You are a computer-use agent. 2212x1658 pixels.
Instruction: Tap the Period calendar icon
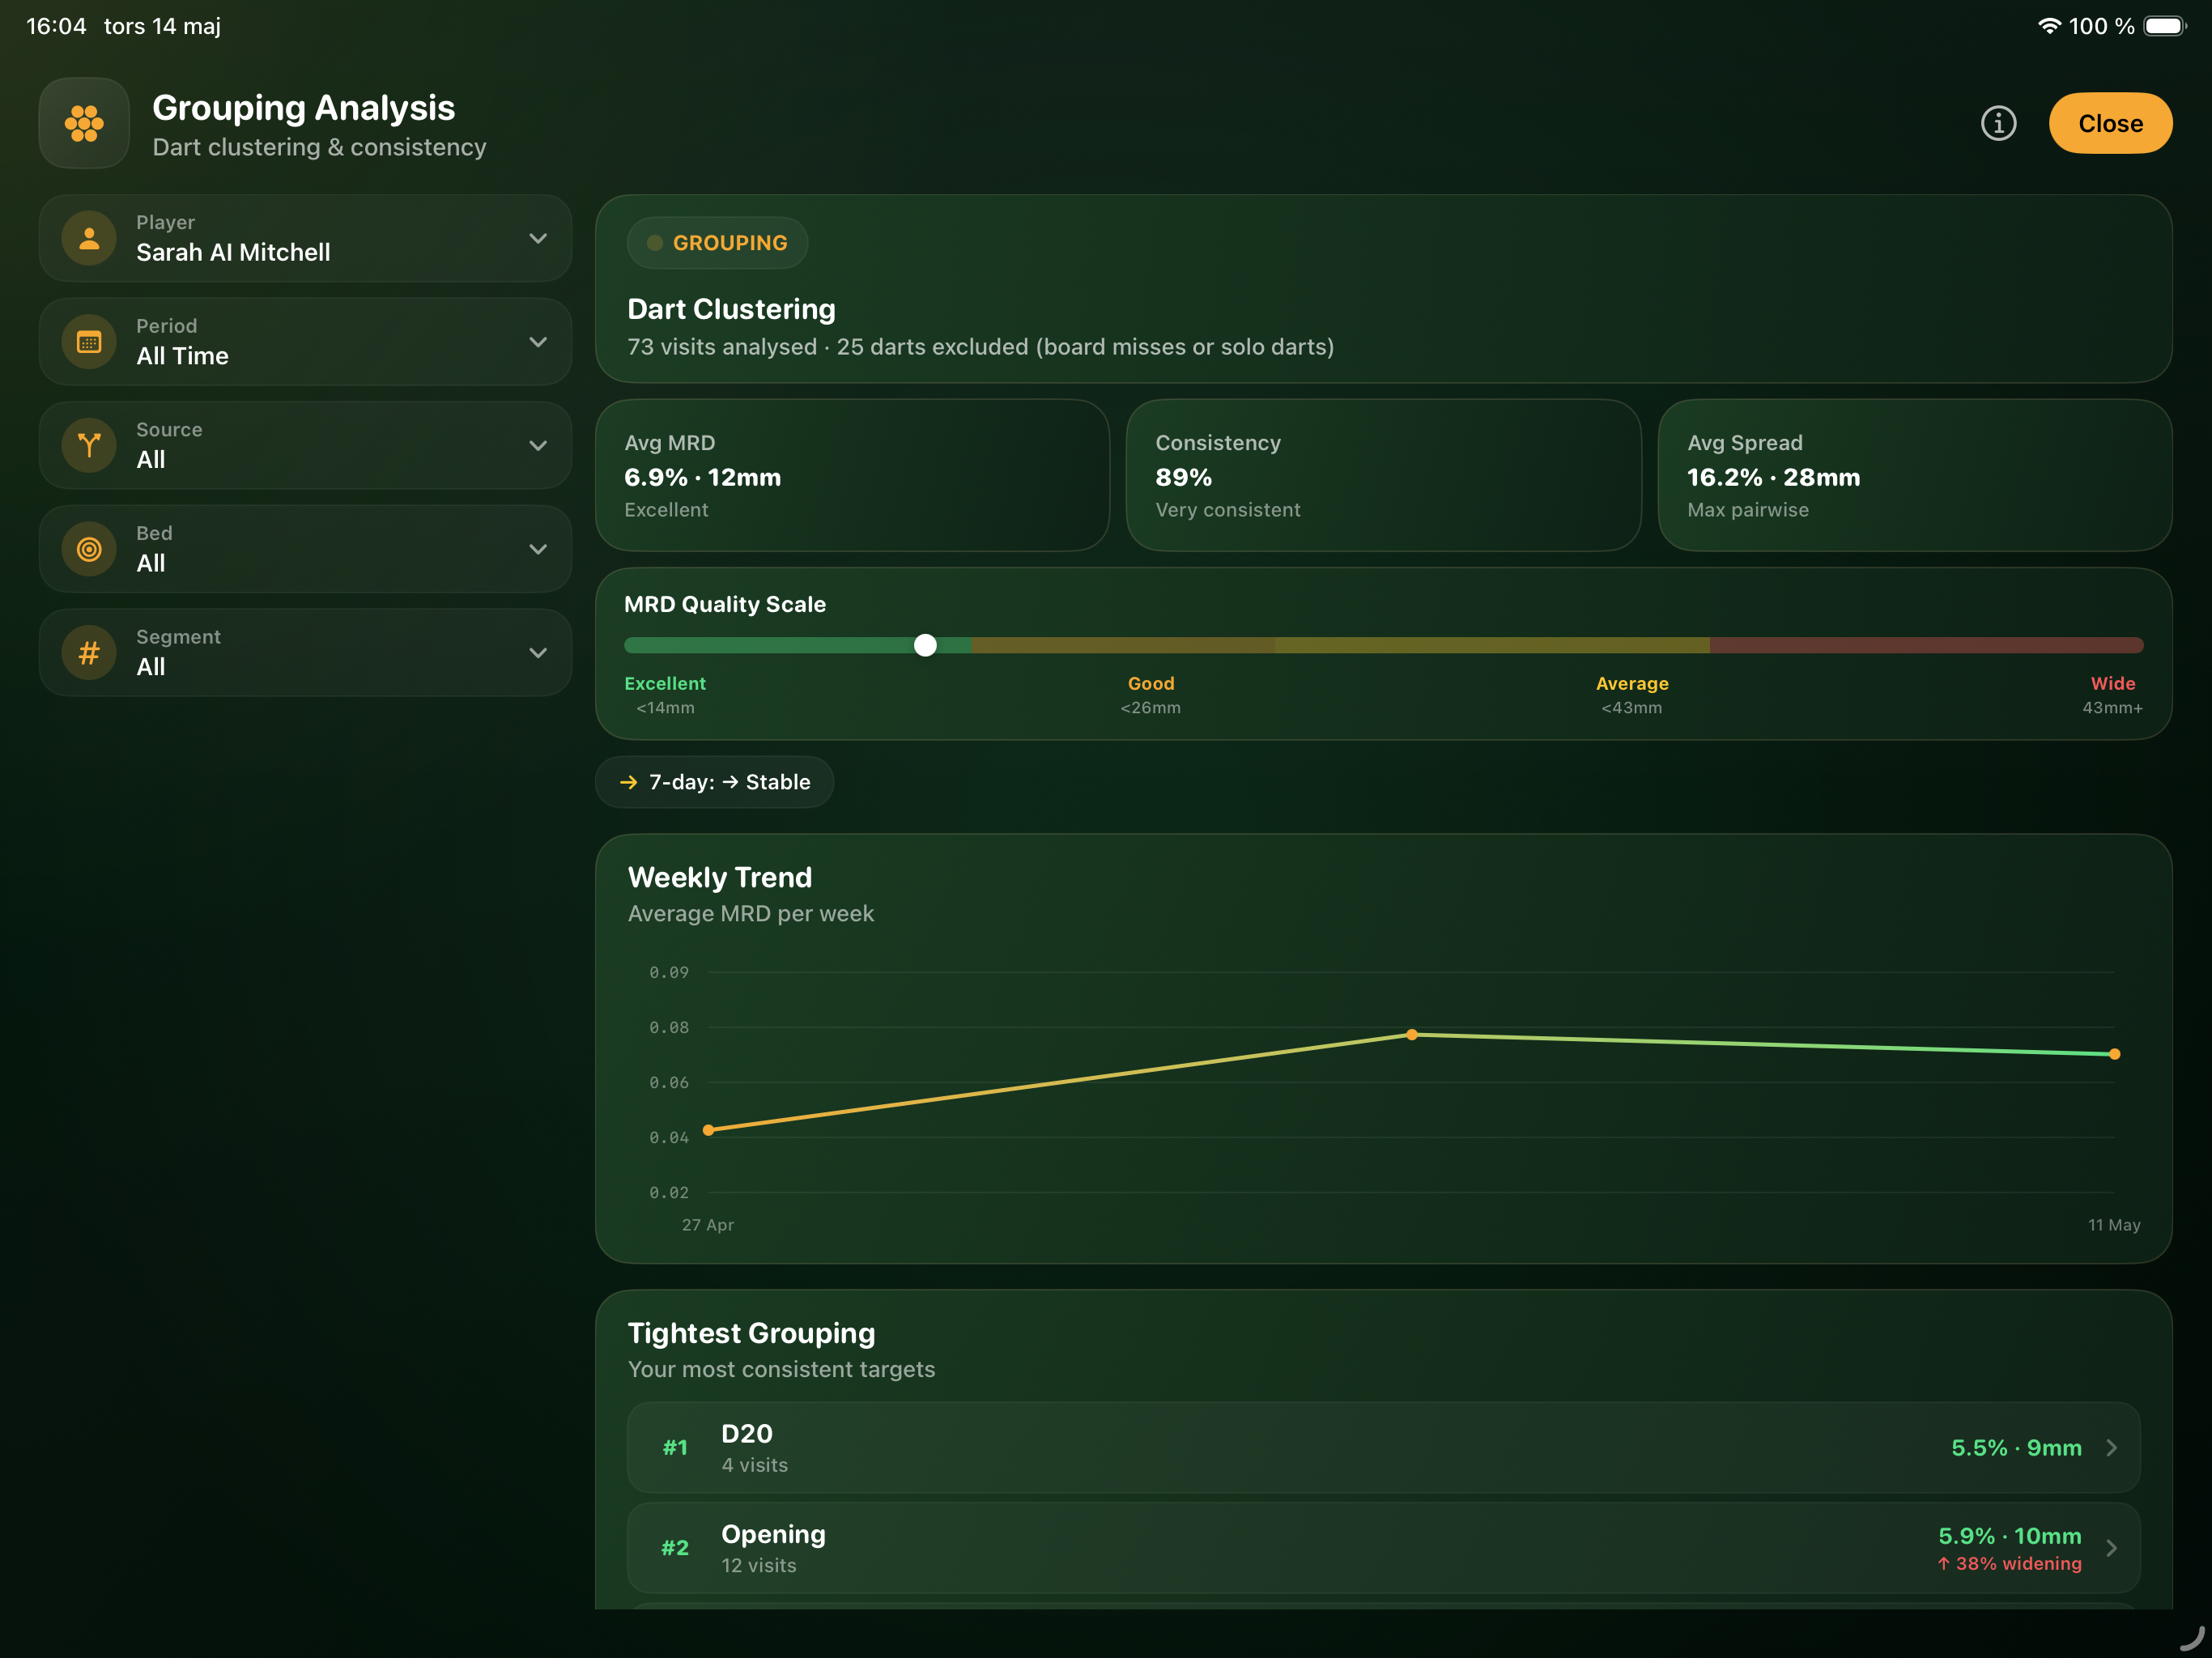(89, 342)
